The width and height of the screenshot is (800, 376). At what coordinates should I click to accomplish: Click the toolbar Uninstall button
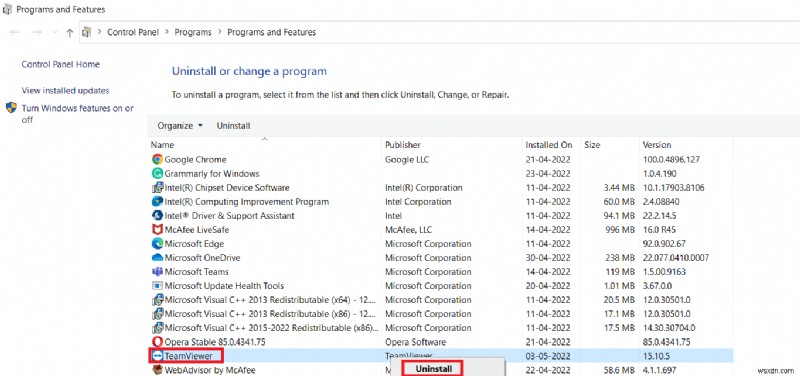point(234,126)
